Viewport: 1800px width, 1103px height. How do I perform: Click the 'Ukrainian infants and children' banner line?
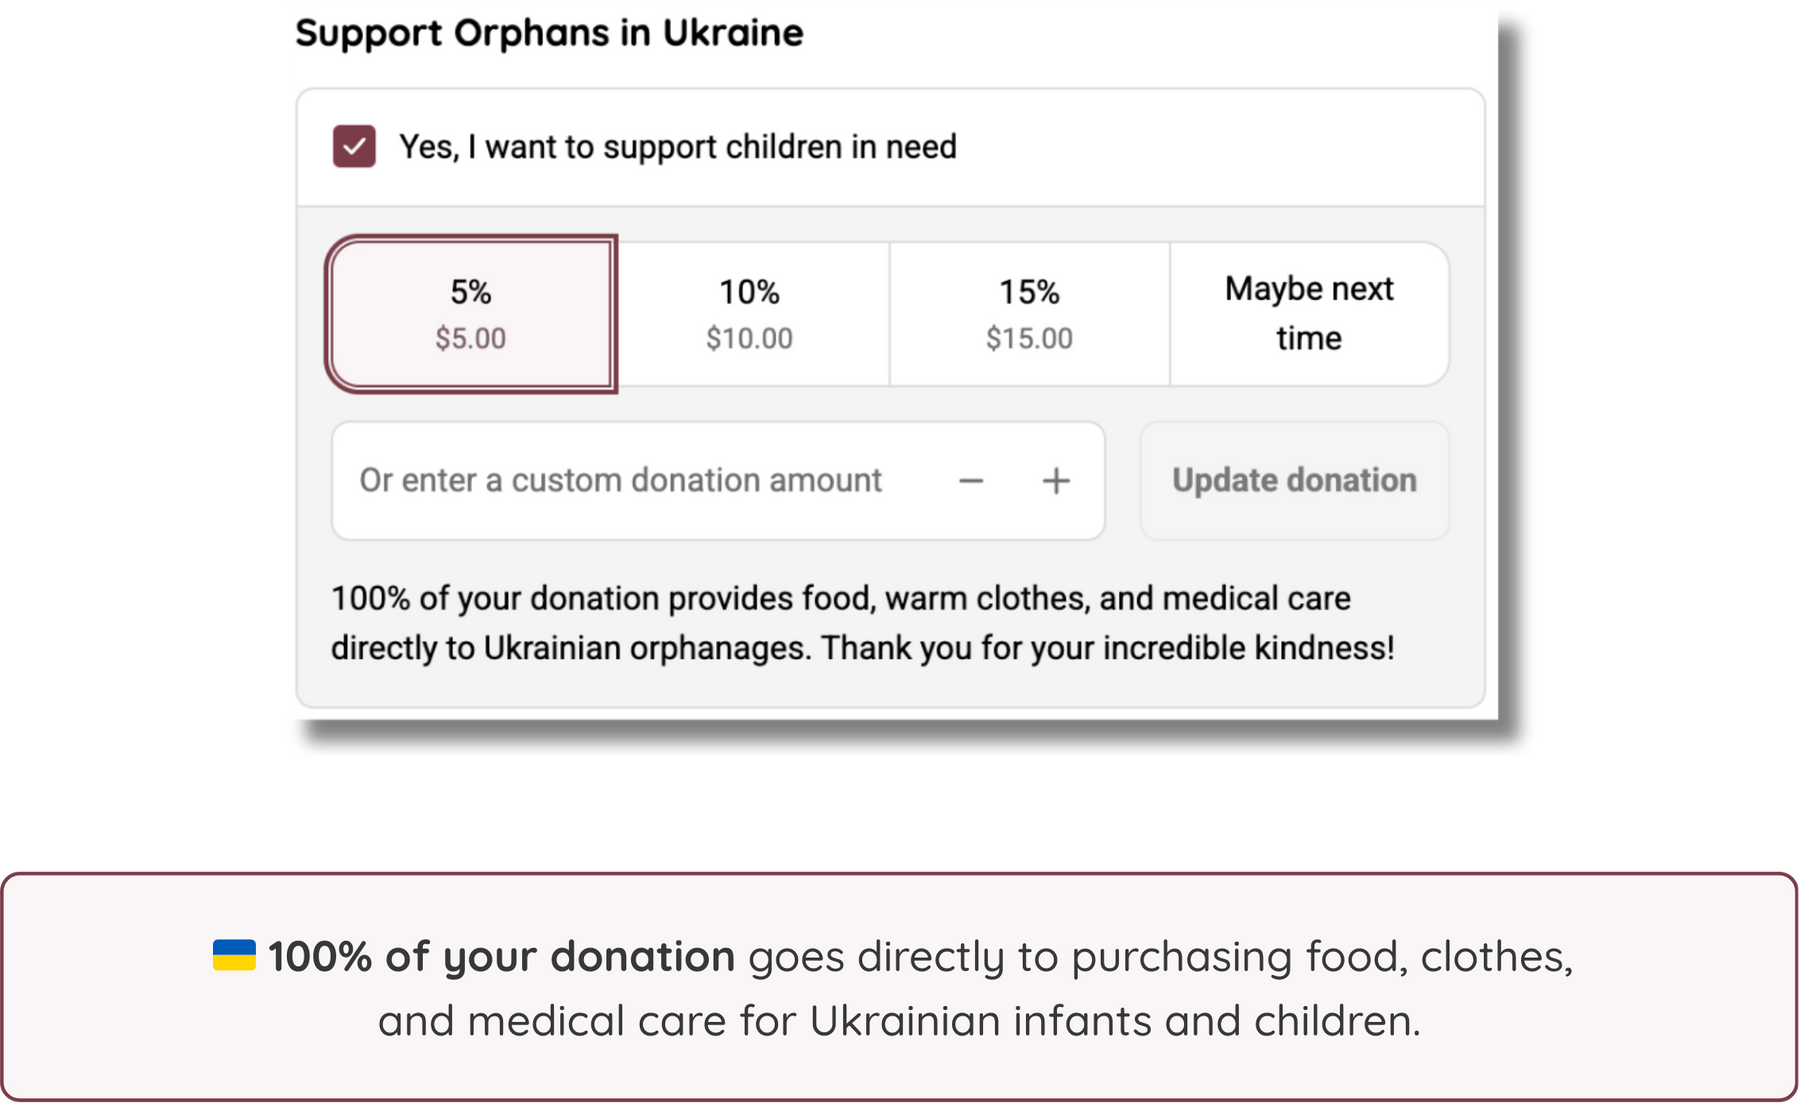pyautogui.click(x=1114, y=1021)
